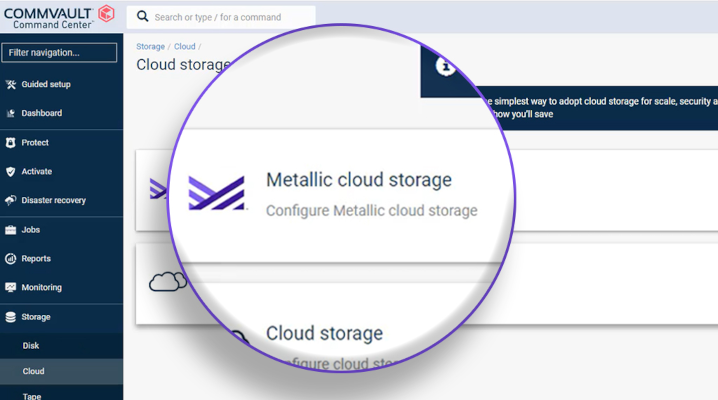Image resolution: width=718 pixels, height=400 pixels.
Task: Click the Disaster recovery icon
Action: 11,200
